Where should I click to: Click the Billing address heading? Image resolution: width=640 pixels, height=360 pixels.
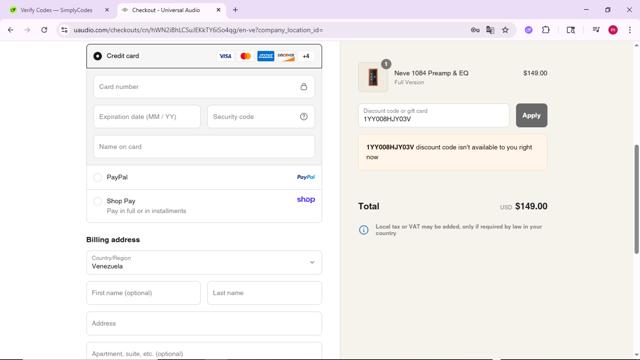coord(113,240)
